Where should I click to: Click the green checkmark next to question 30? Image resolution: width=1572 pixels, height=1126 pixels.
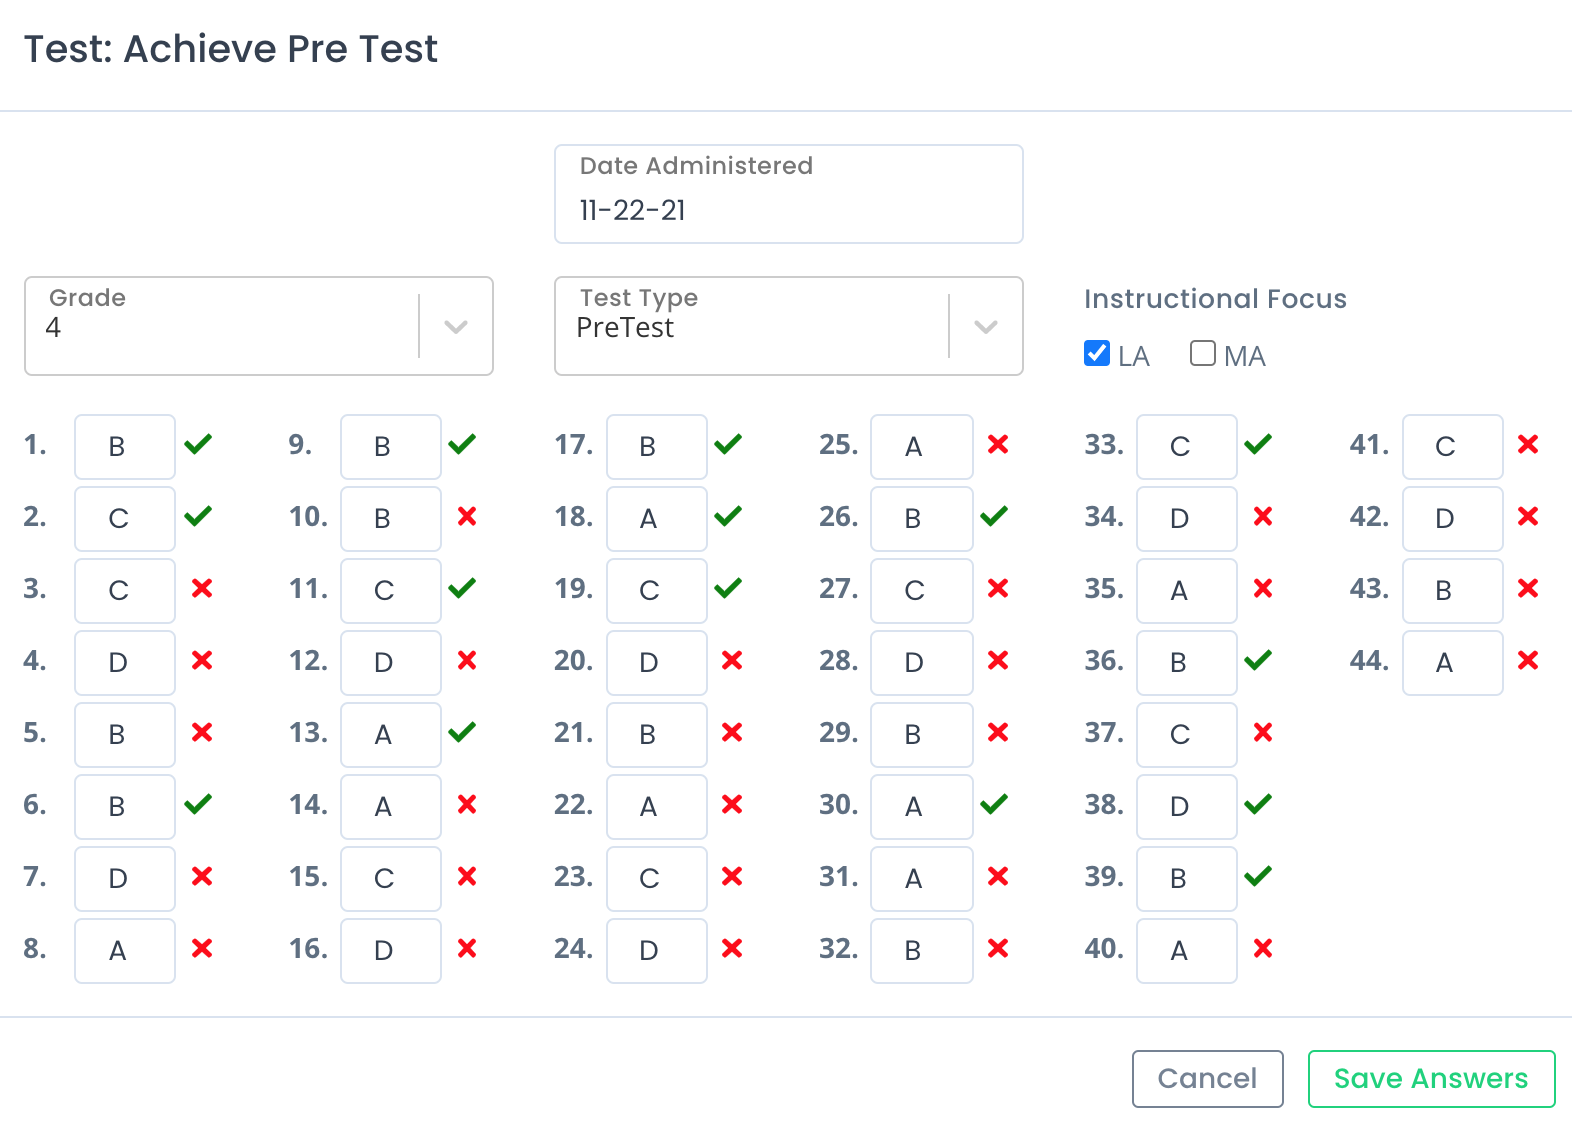pos(994,804)
